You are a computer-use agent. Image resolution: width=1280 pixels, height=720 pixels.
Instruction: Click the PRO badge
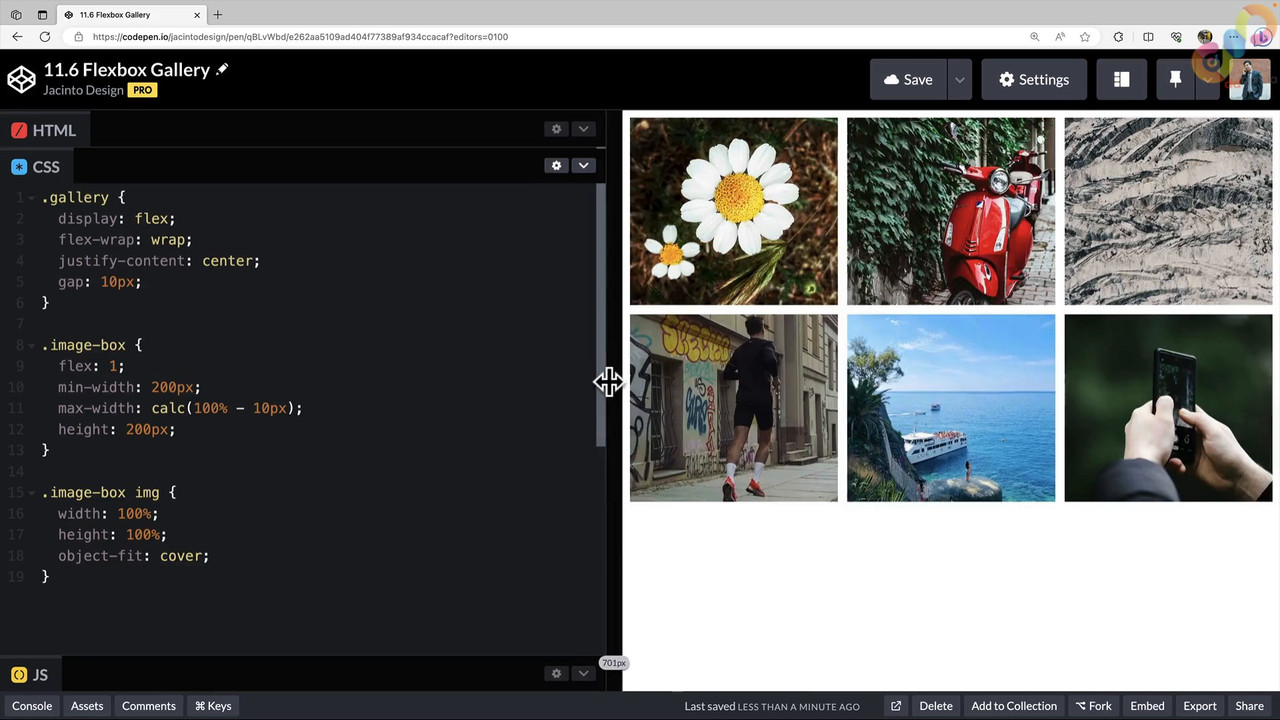click(x=142, y=90)
